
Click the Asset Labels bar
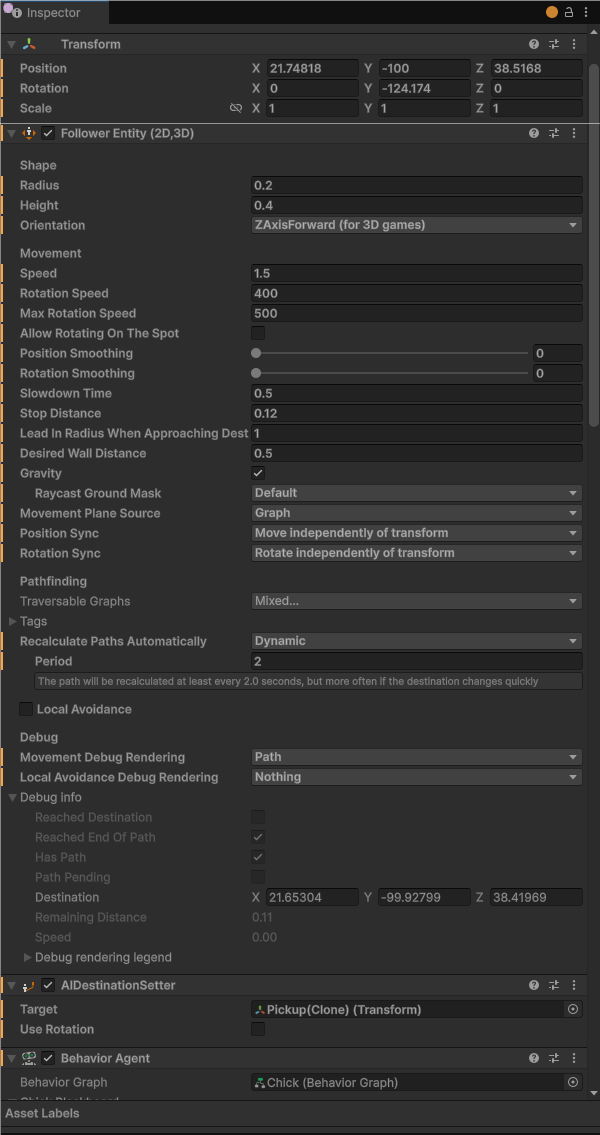(300, 1113)
